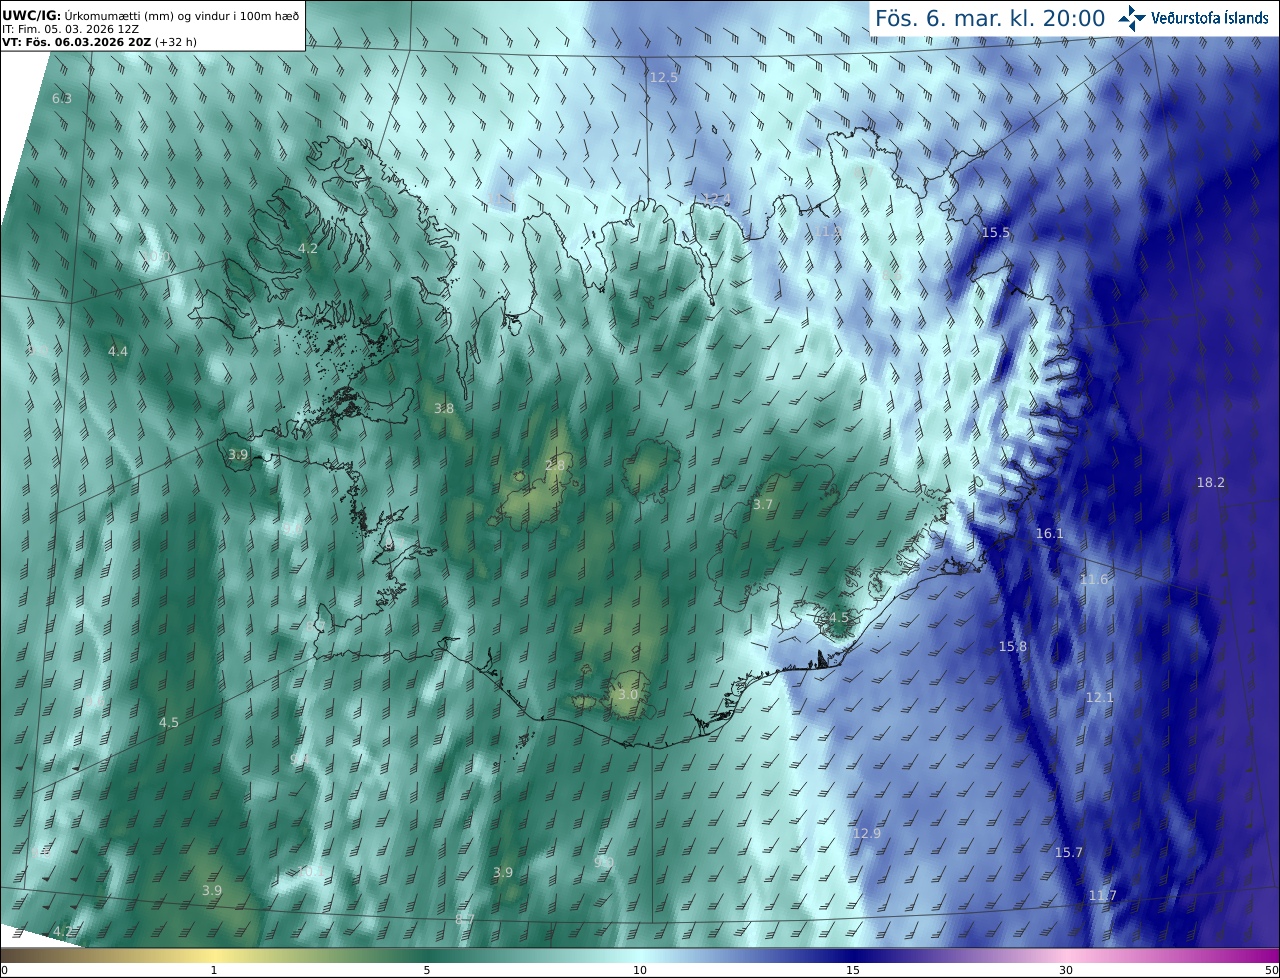Click the 11.6 value on the map

pos(1095,580)
